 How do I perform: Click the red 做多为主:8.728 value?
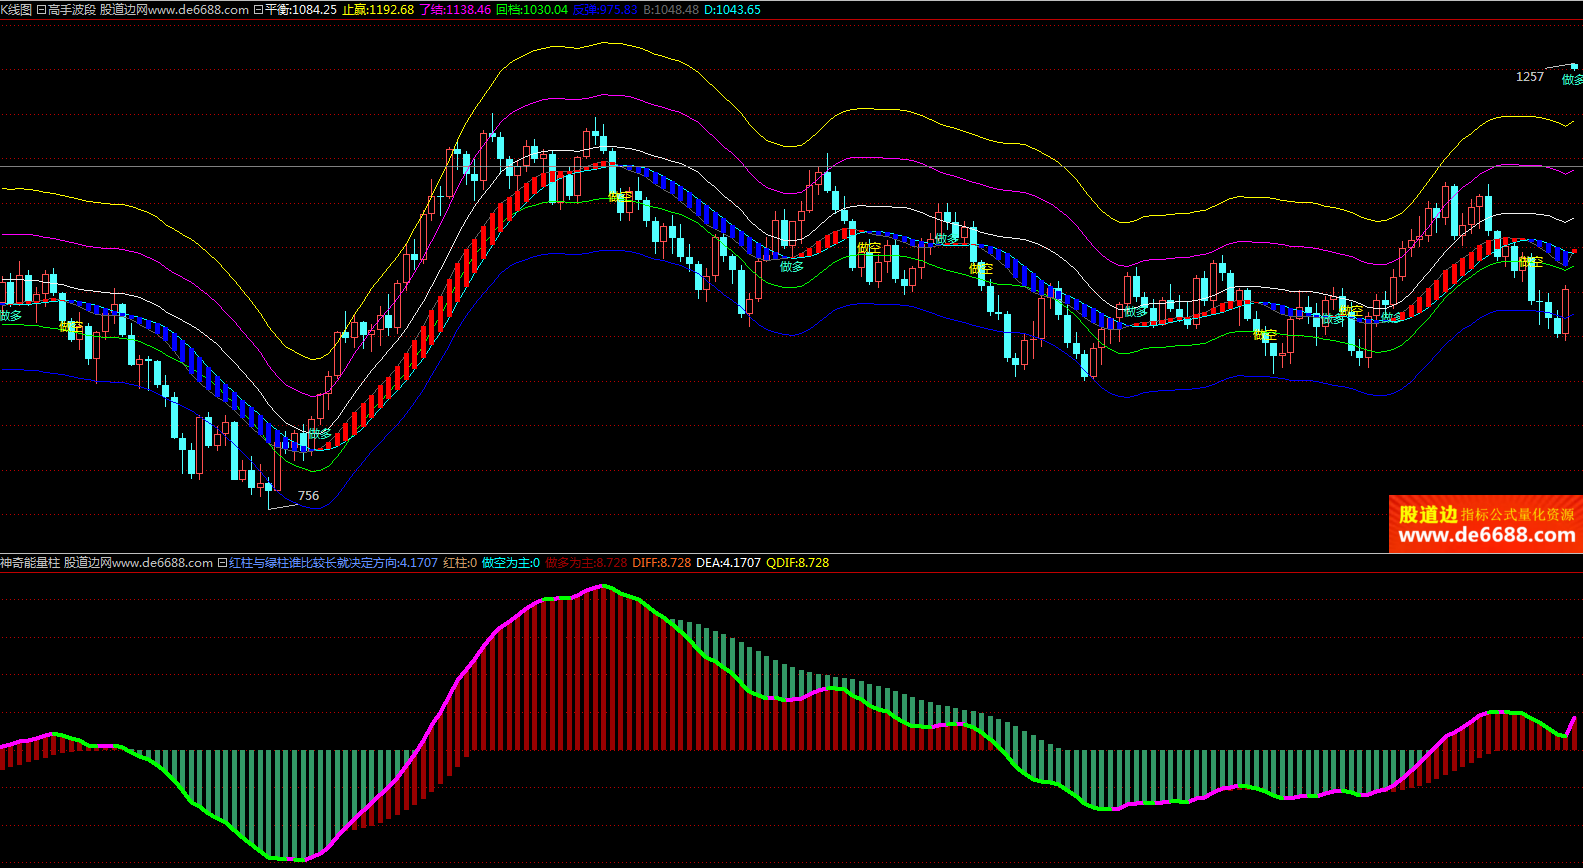coord(586,563)
